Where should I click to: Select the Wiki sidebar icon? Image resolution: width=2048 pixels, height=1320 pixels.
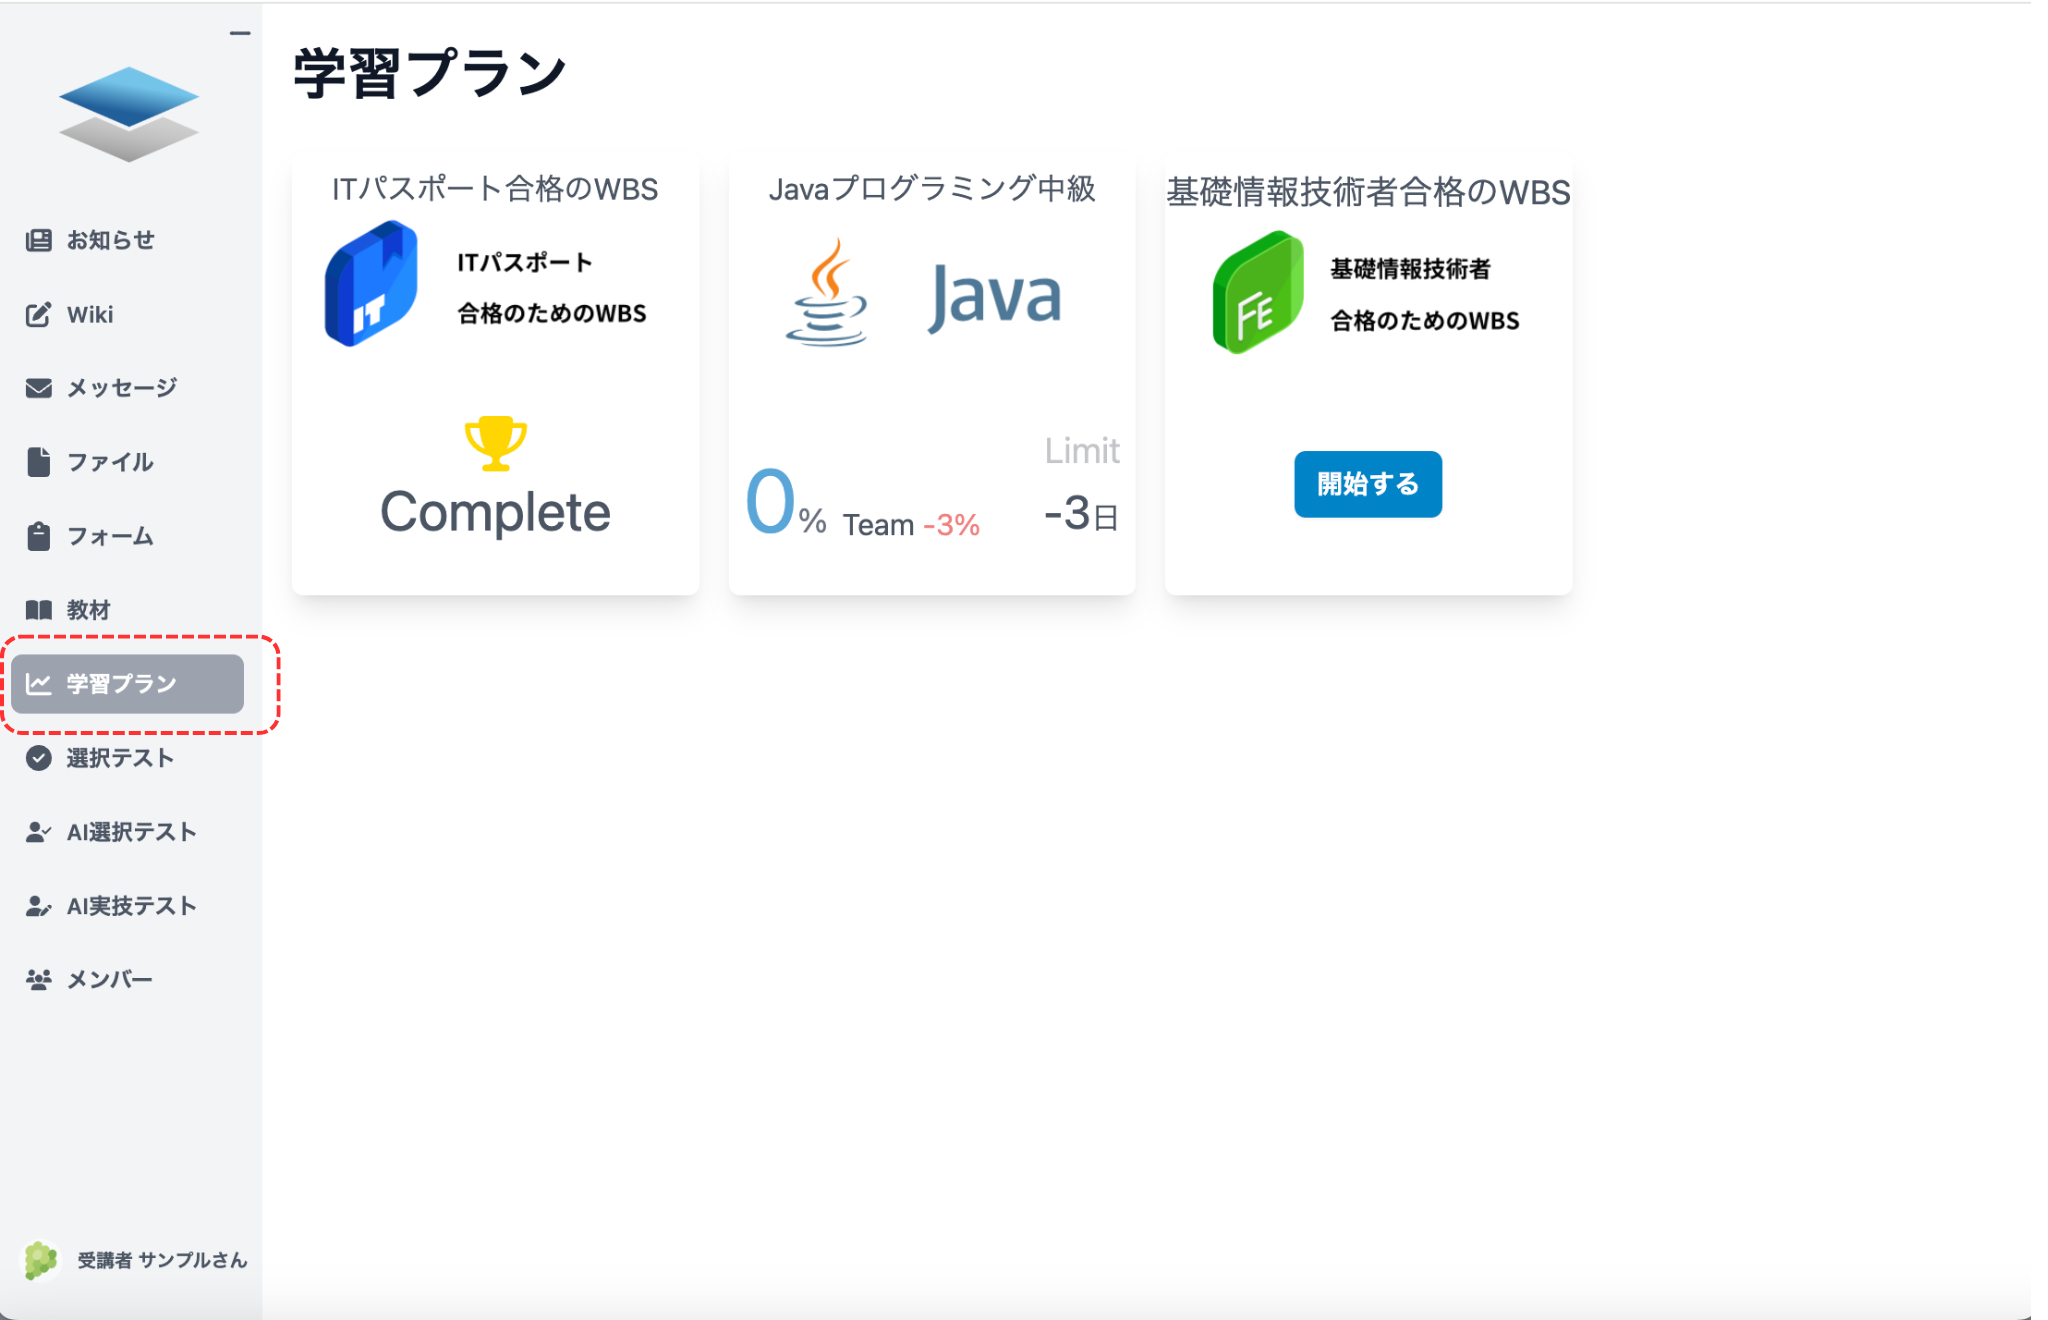click(x=37, y=314)
